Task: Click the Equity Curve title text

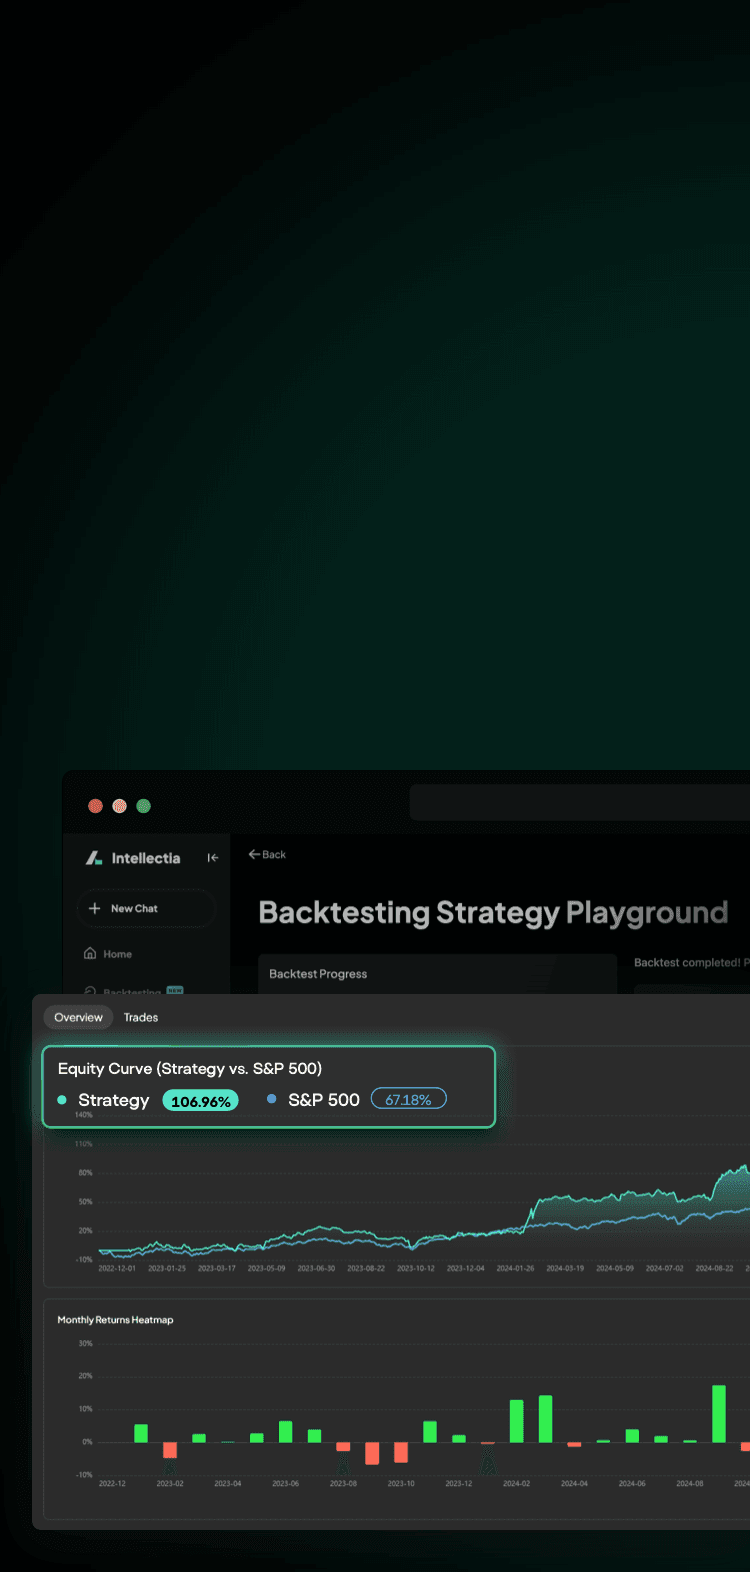Action: (x=190, y=1069)
